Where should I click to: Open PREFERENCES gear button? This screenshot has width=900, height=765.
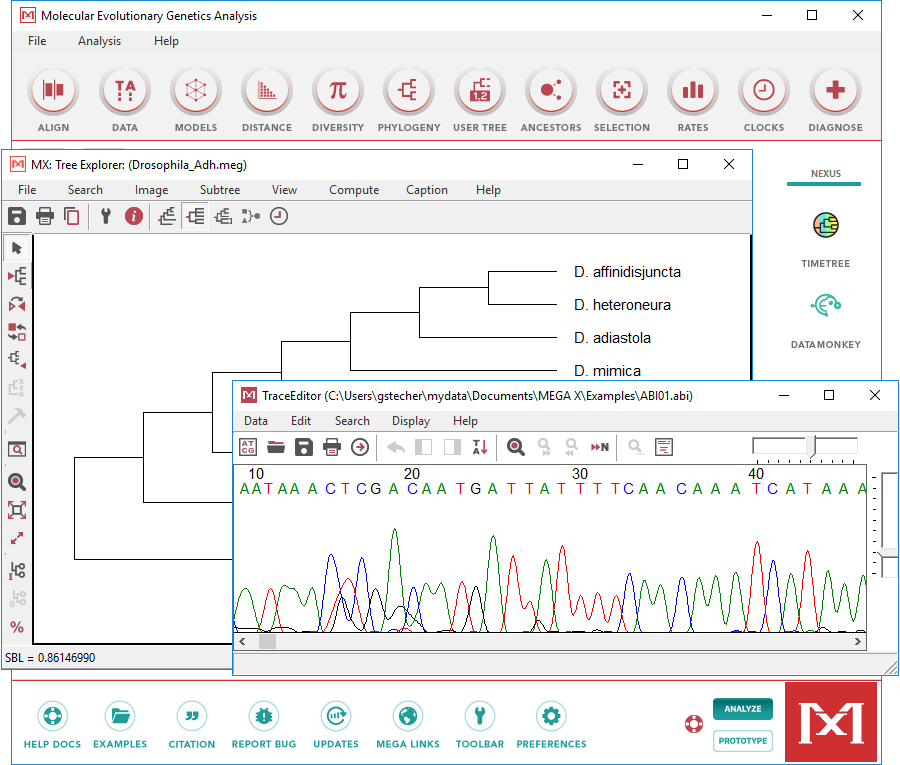[x=551, y=725]
